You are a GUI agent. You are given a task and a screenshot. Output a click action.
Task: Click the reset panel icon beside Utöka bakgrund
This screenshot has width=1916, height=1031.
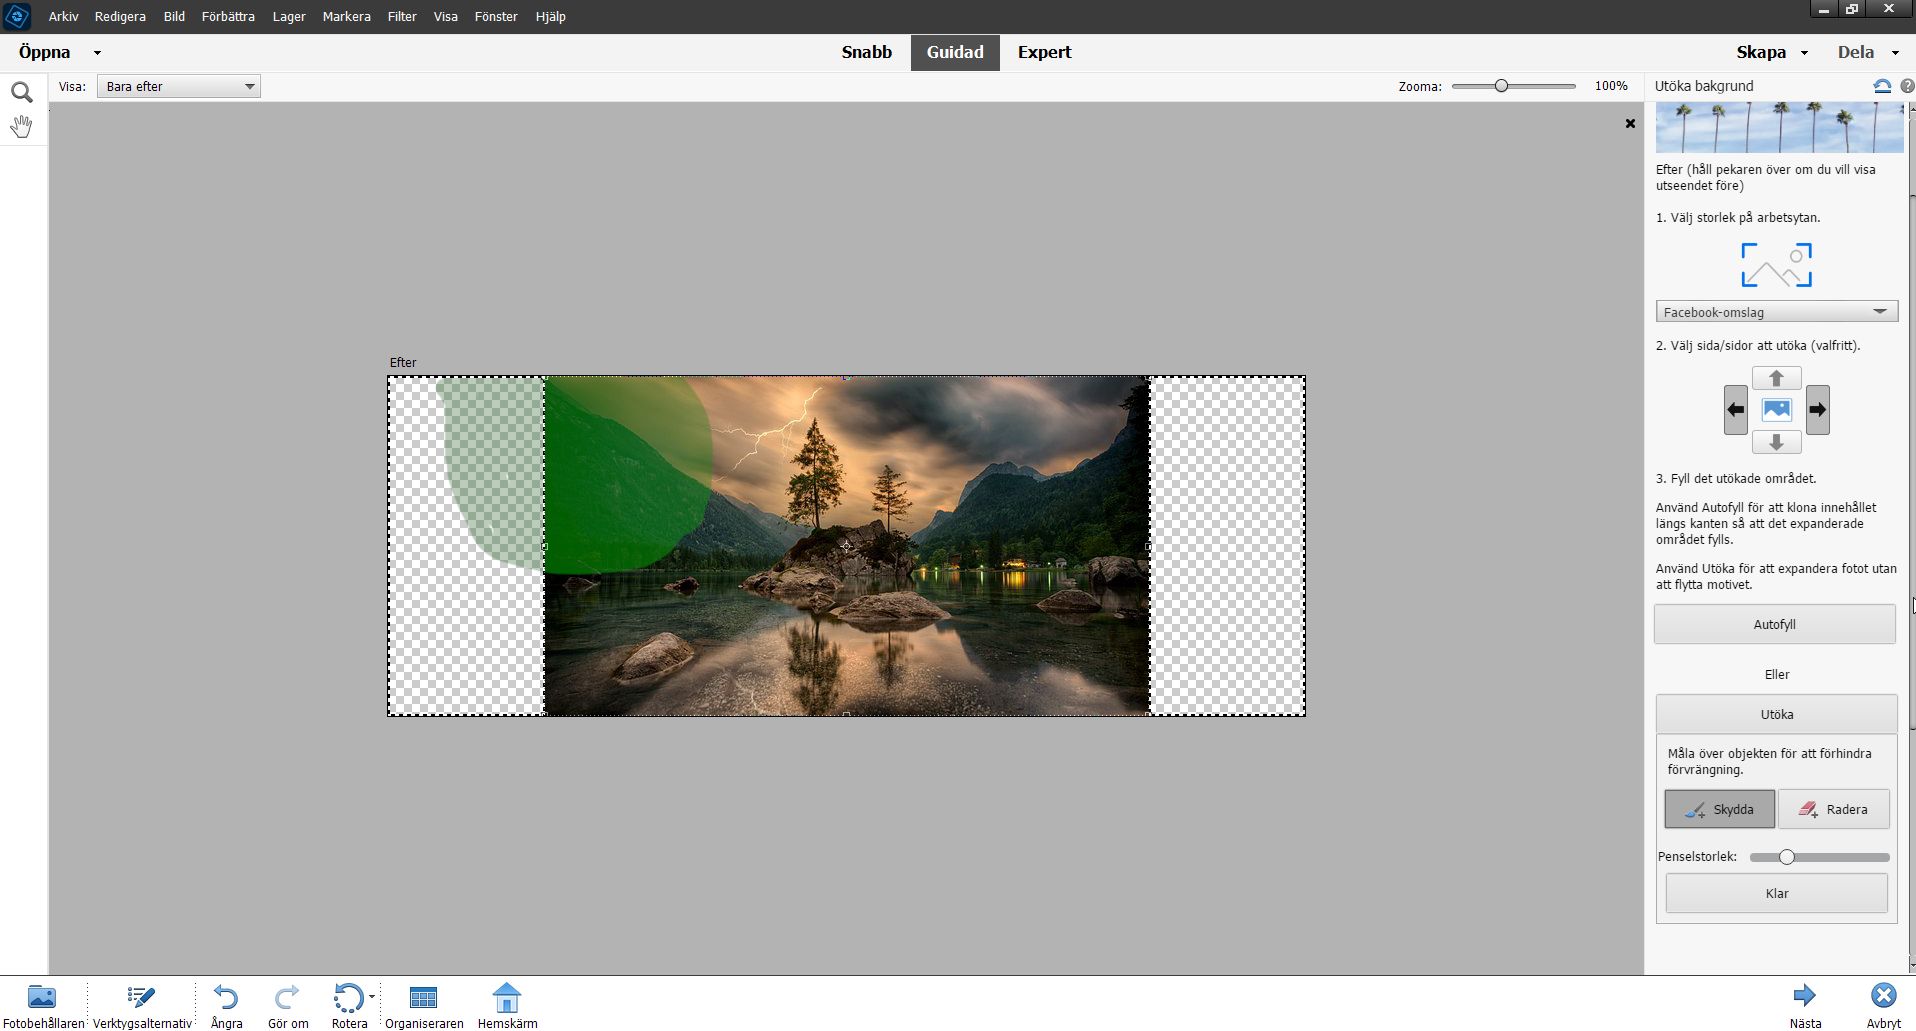(x=1882, y=86)
